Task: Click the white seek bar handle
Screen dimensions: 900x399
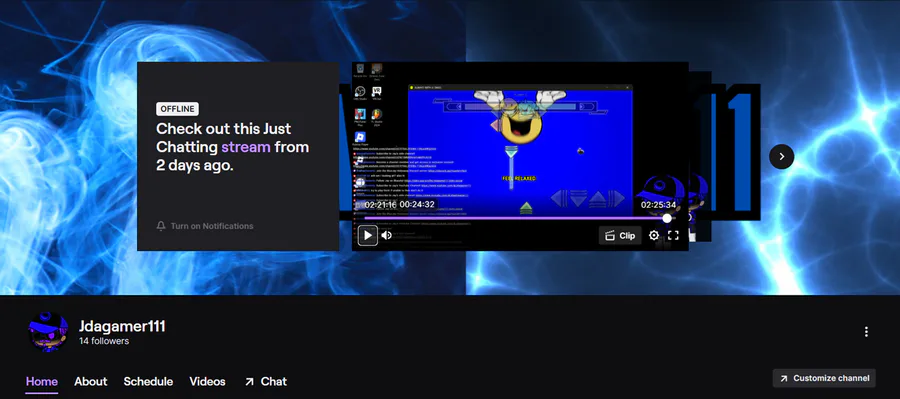Action: coord(667,218)
